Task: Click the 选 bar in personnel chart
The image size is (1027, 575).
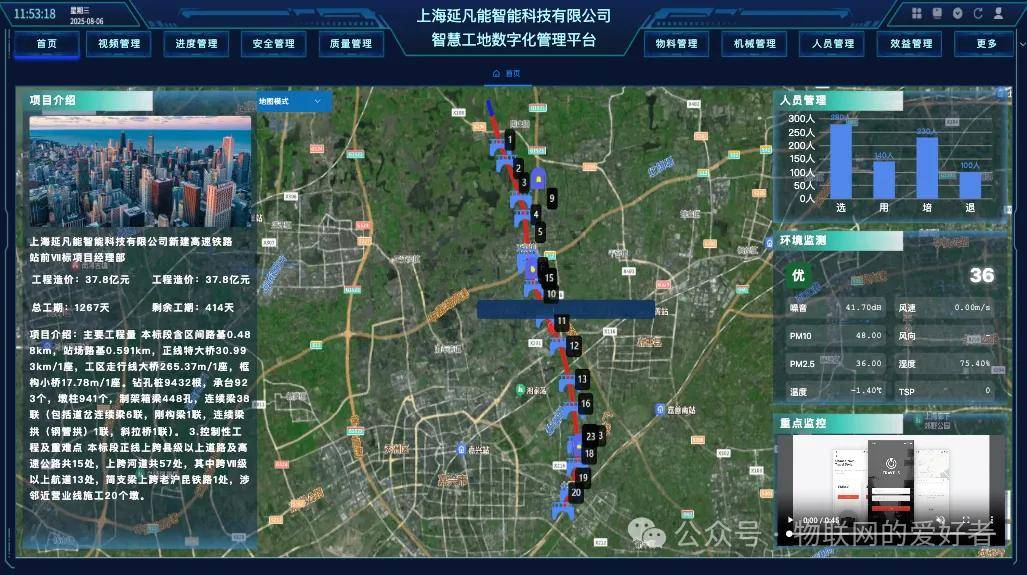Action: click(x=841, y=161)
